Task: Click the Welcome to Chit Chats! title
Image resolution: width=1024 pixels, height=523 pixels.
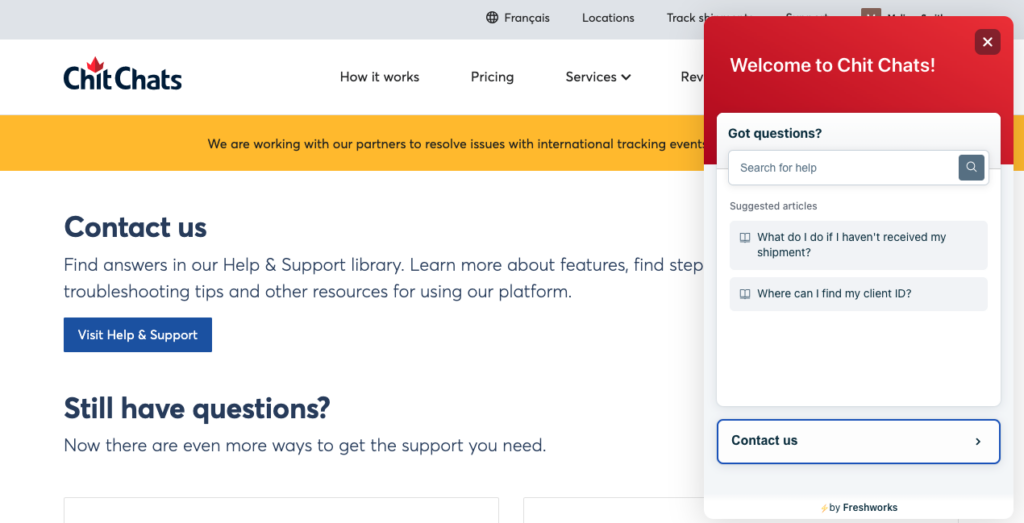Action: tap(833, 65)
